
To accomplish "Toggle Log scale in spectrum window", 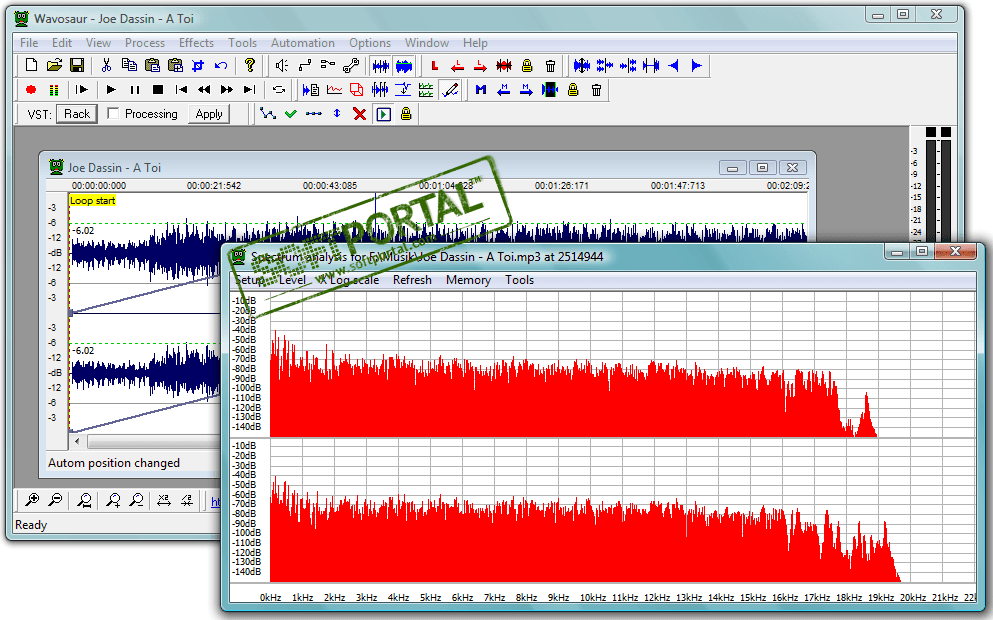I will point(347,280).
